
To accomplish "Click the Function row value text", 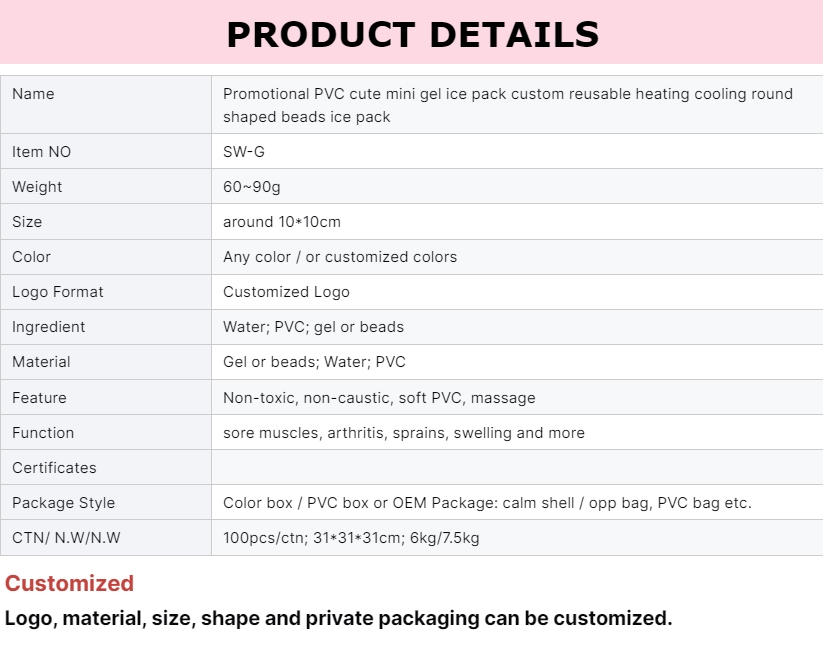I will pyautogui.click(x=404, y=433).
